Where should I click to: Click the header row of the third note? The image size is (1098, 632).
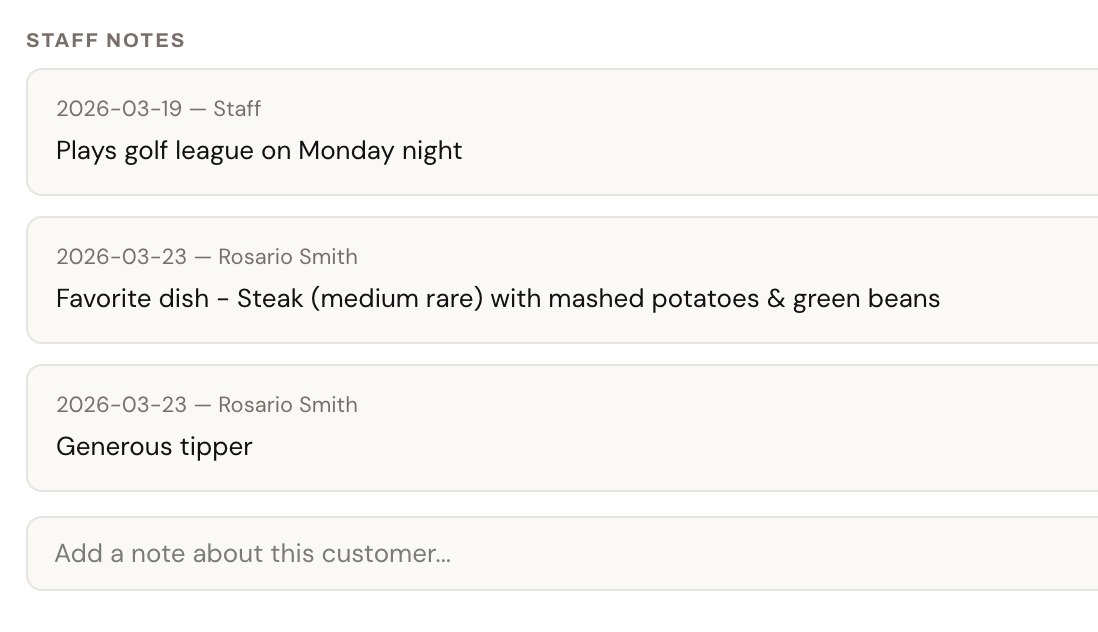(207, 404)
